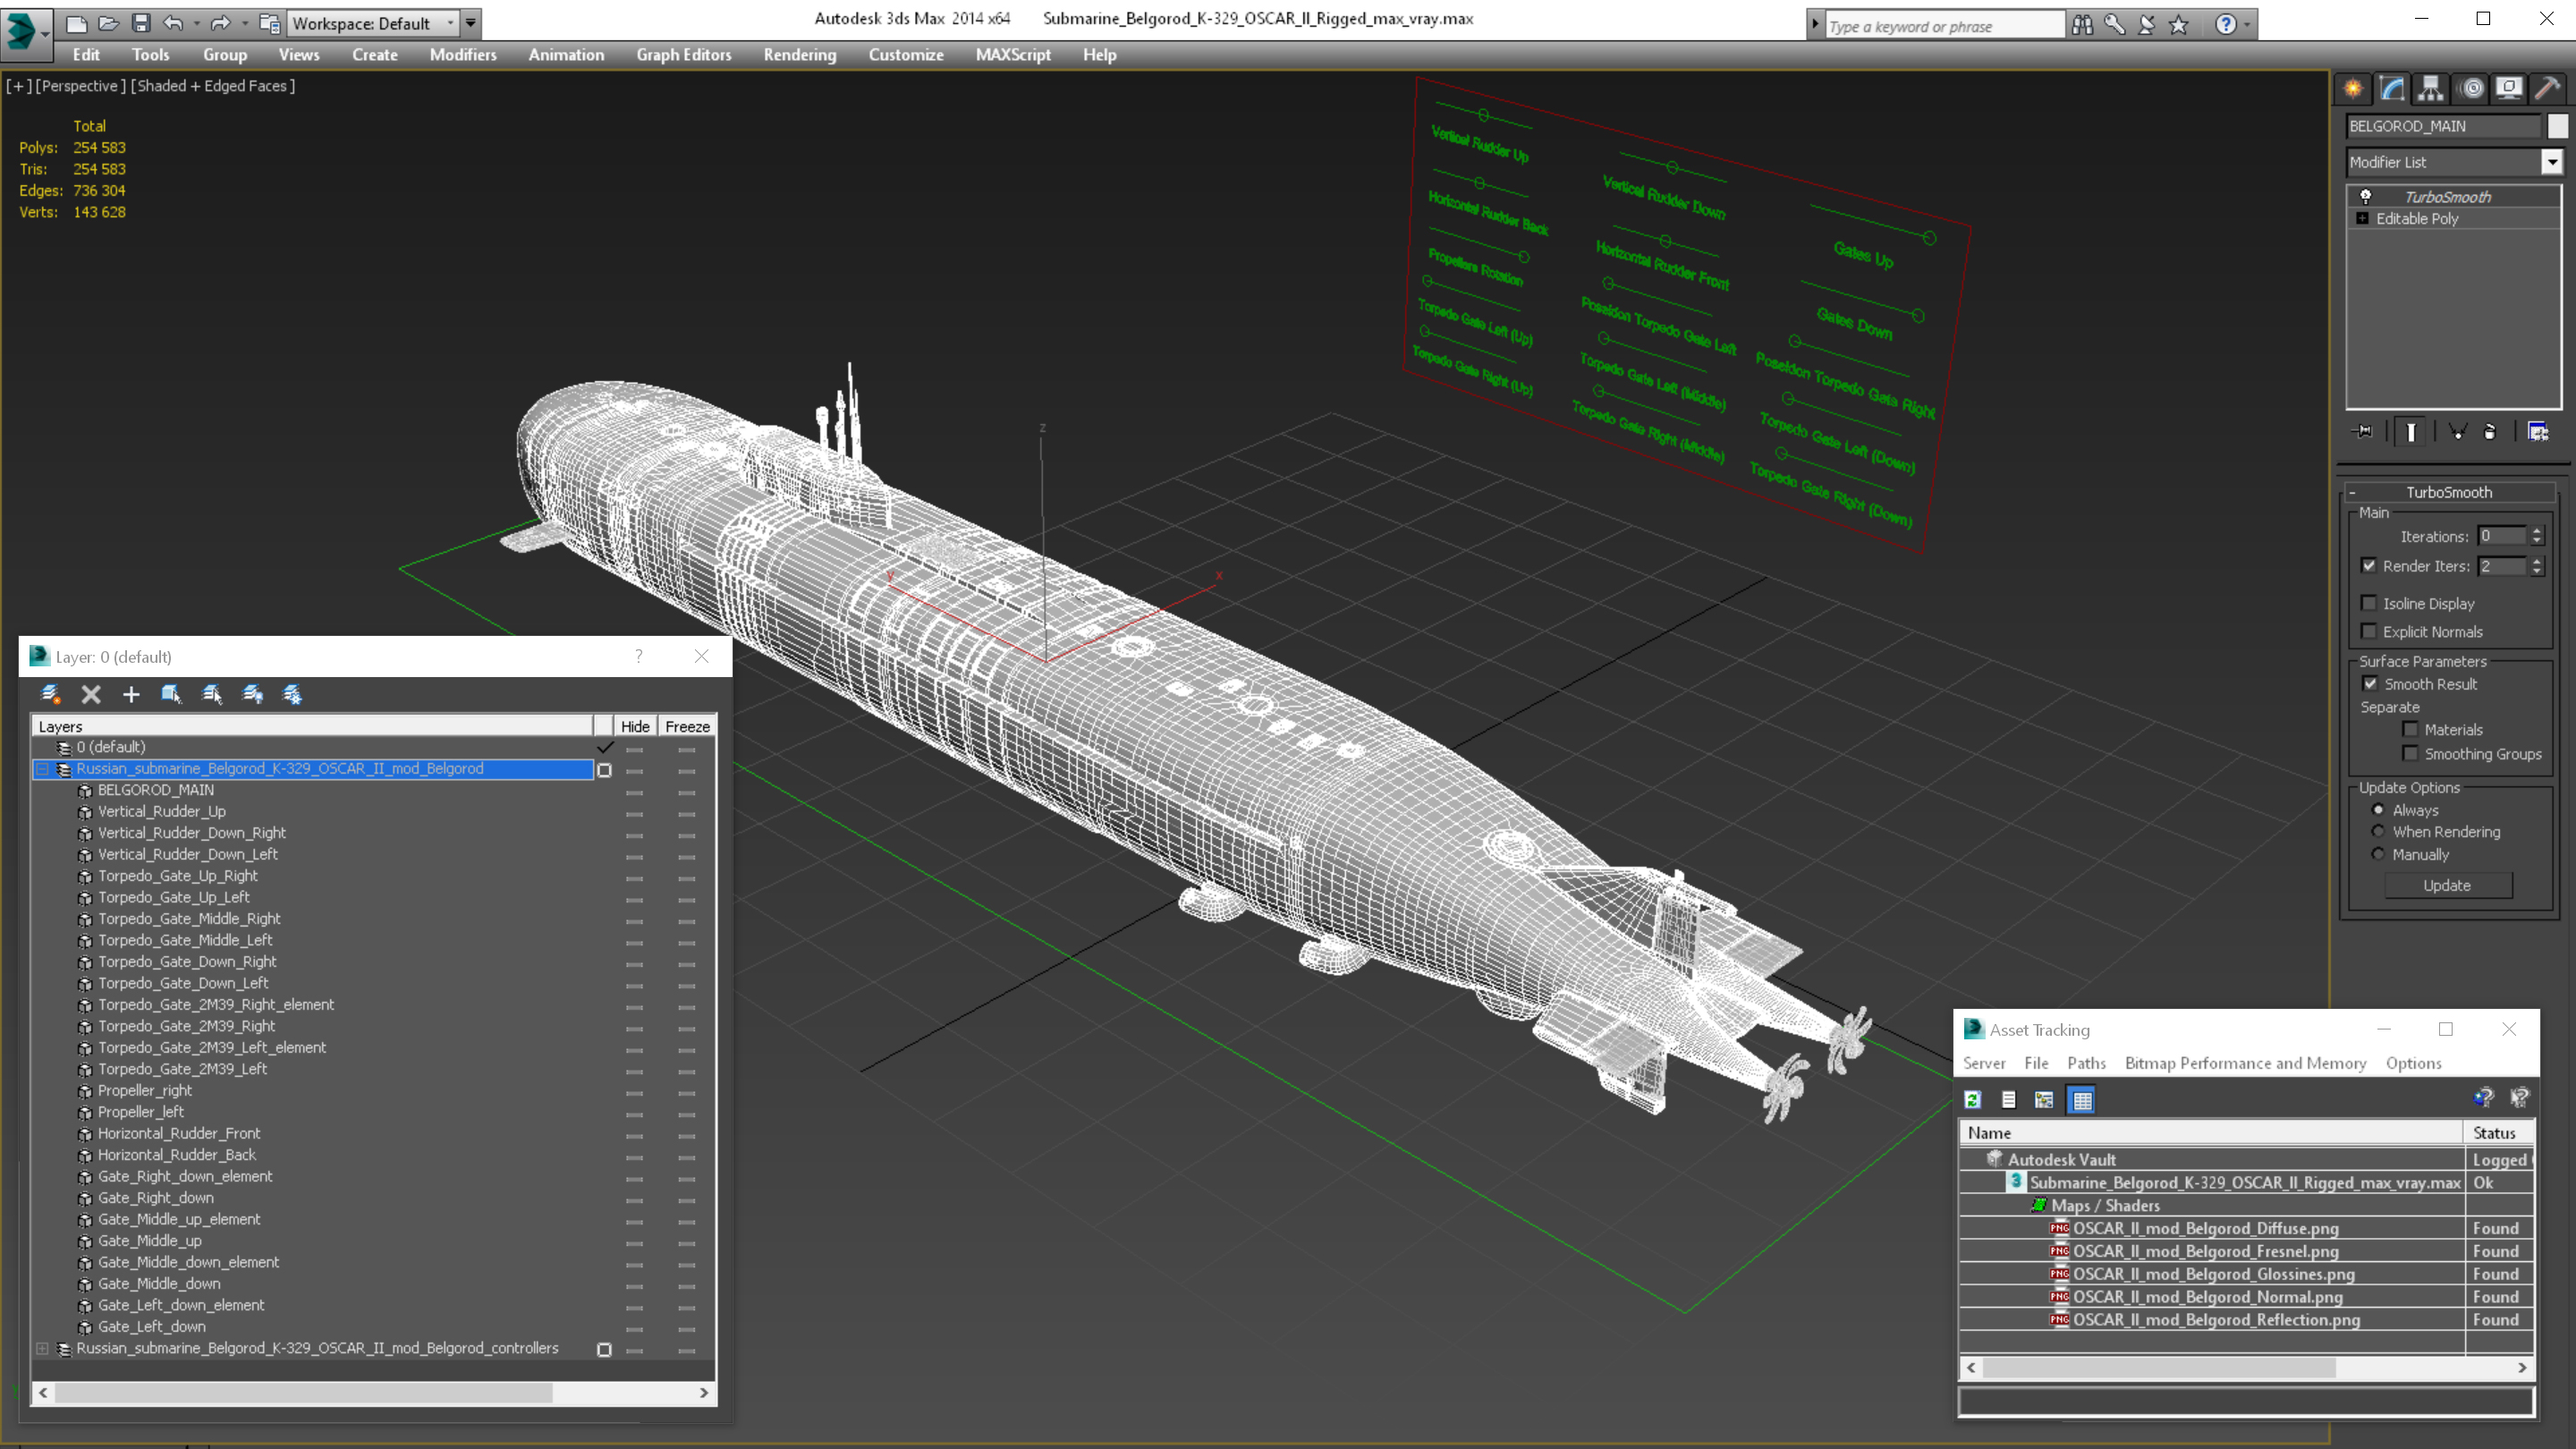Viewport: 2576px width, 1449px height.
Task: Enable Explicit Normals checkbox
Action: (2369, 631)
